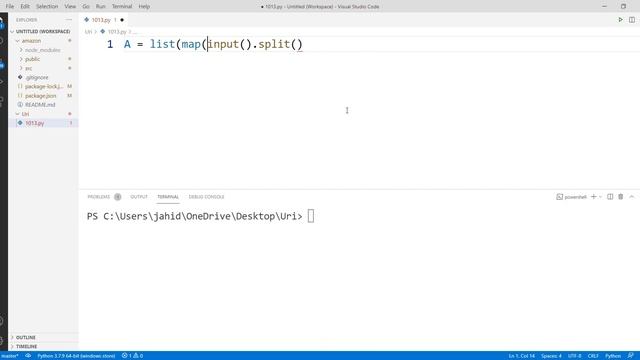The image size is (640, 360).
Task: Open the Edit menu
Action: tap(25, 7)
